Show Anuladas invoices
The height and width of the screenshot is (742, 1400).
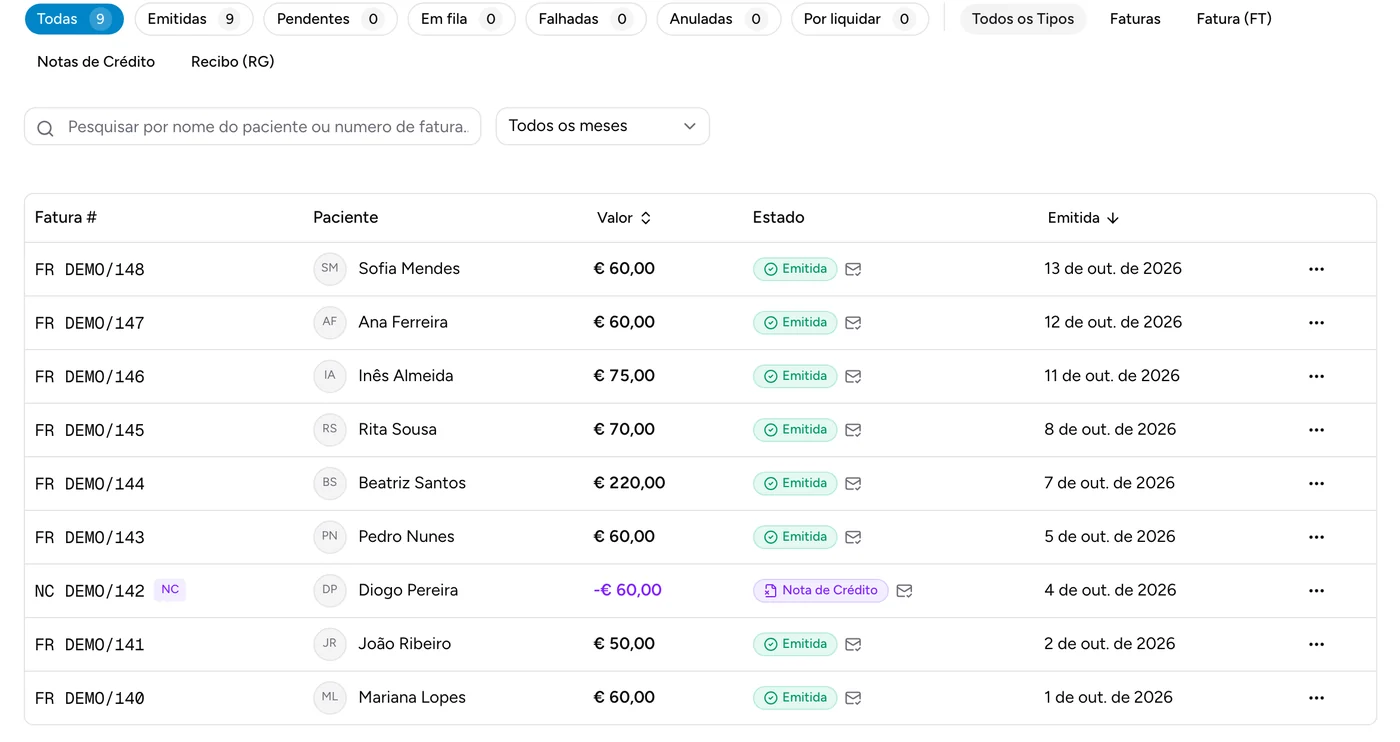coord(718,19)
